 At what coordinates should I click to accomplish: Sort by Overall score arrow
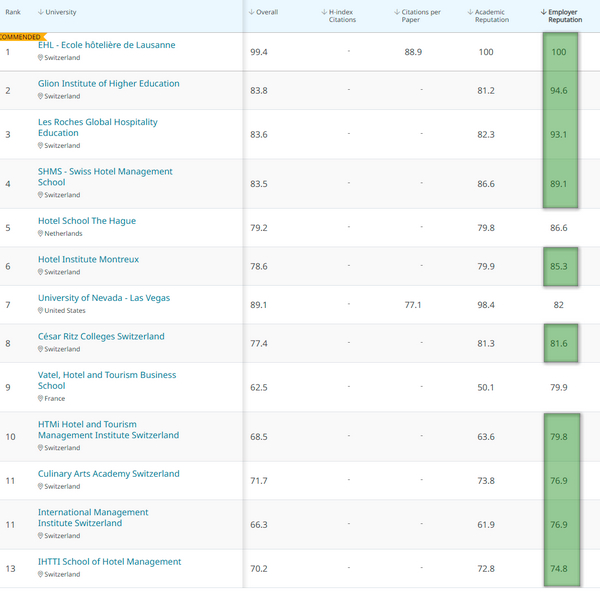pyautogui.click(x=251, y=12)
